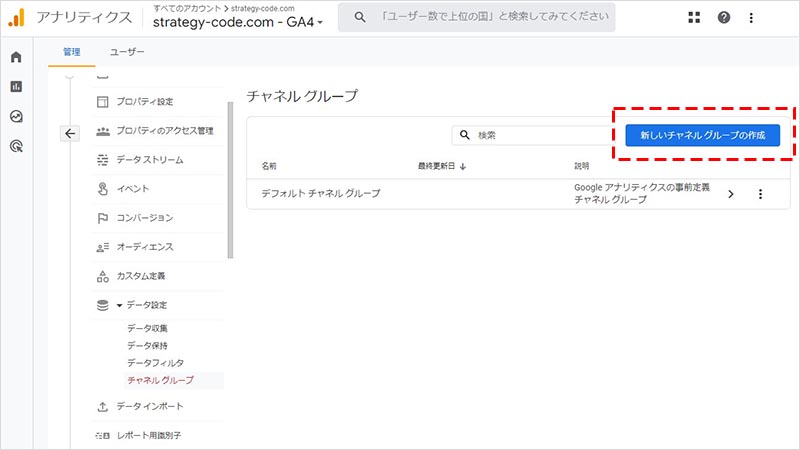Image resolution: width=800 pixels, height=450 pixels.
Task: Click the admin sidebar scrollbar
Action: tap(230, 170)
